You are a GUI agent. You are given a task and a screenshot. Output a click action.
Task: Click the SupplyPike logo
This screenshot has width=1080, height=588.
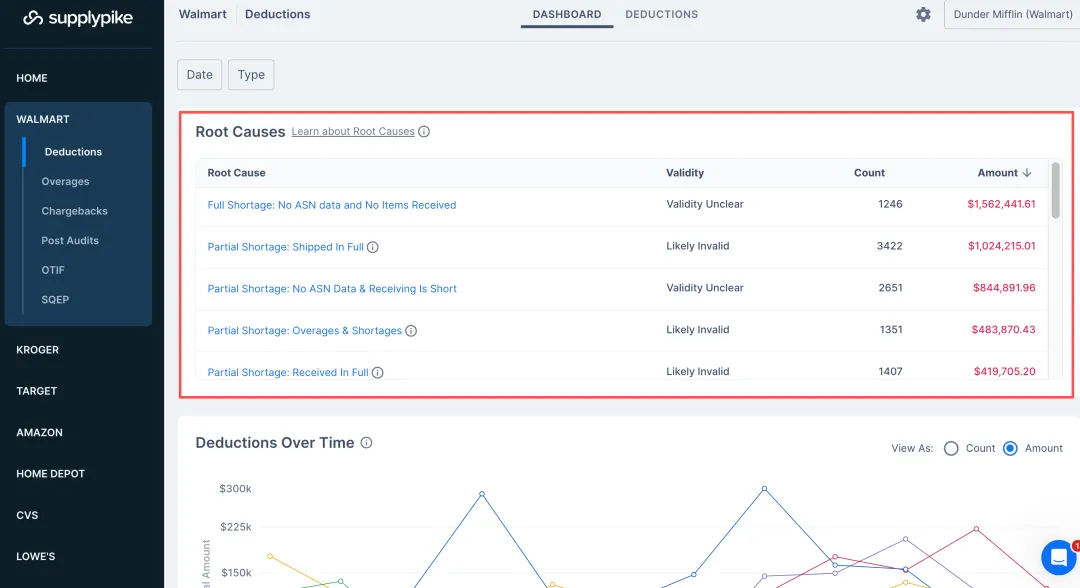tap(78, 18)
